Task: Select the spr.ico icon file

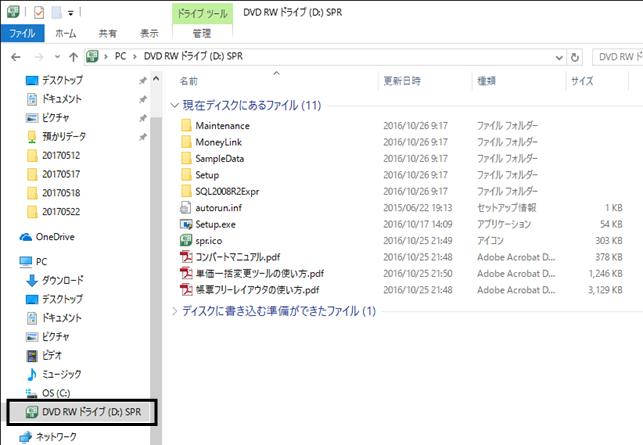Action: (x=186, y=240)
